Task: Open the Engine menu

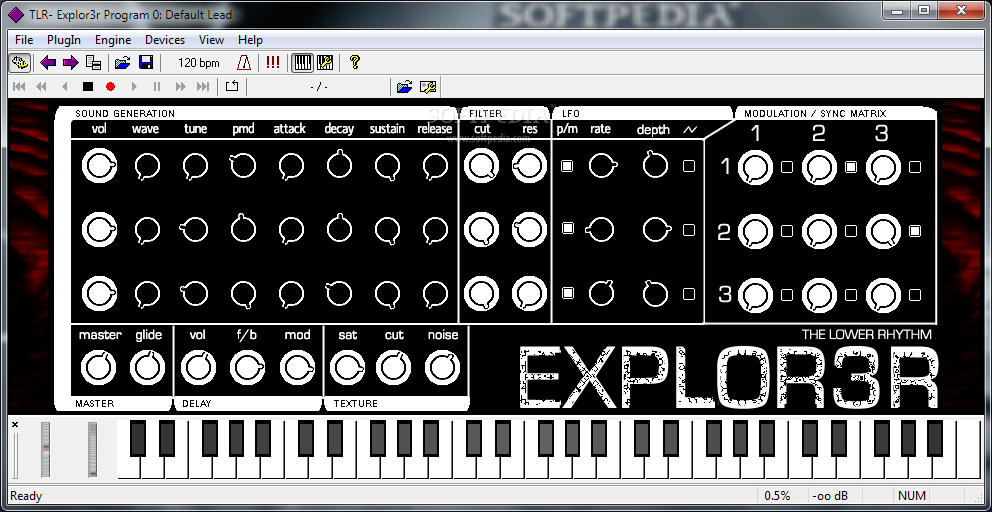Action: tap(113, 40)
